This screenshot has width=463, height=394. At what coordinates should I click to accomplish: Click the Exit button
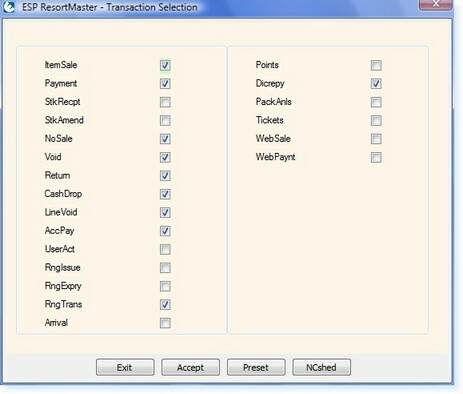[125, 367]
